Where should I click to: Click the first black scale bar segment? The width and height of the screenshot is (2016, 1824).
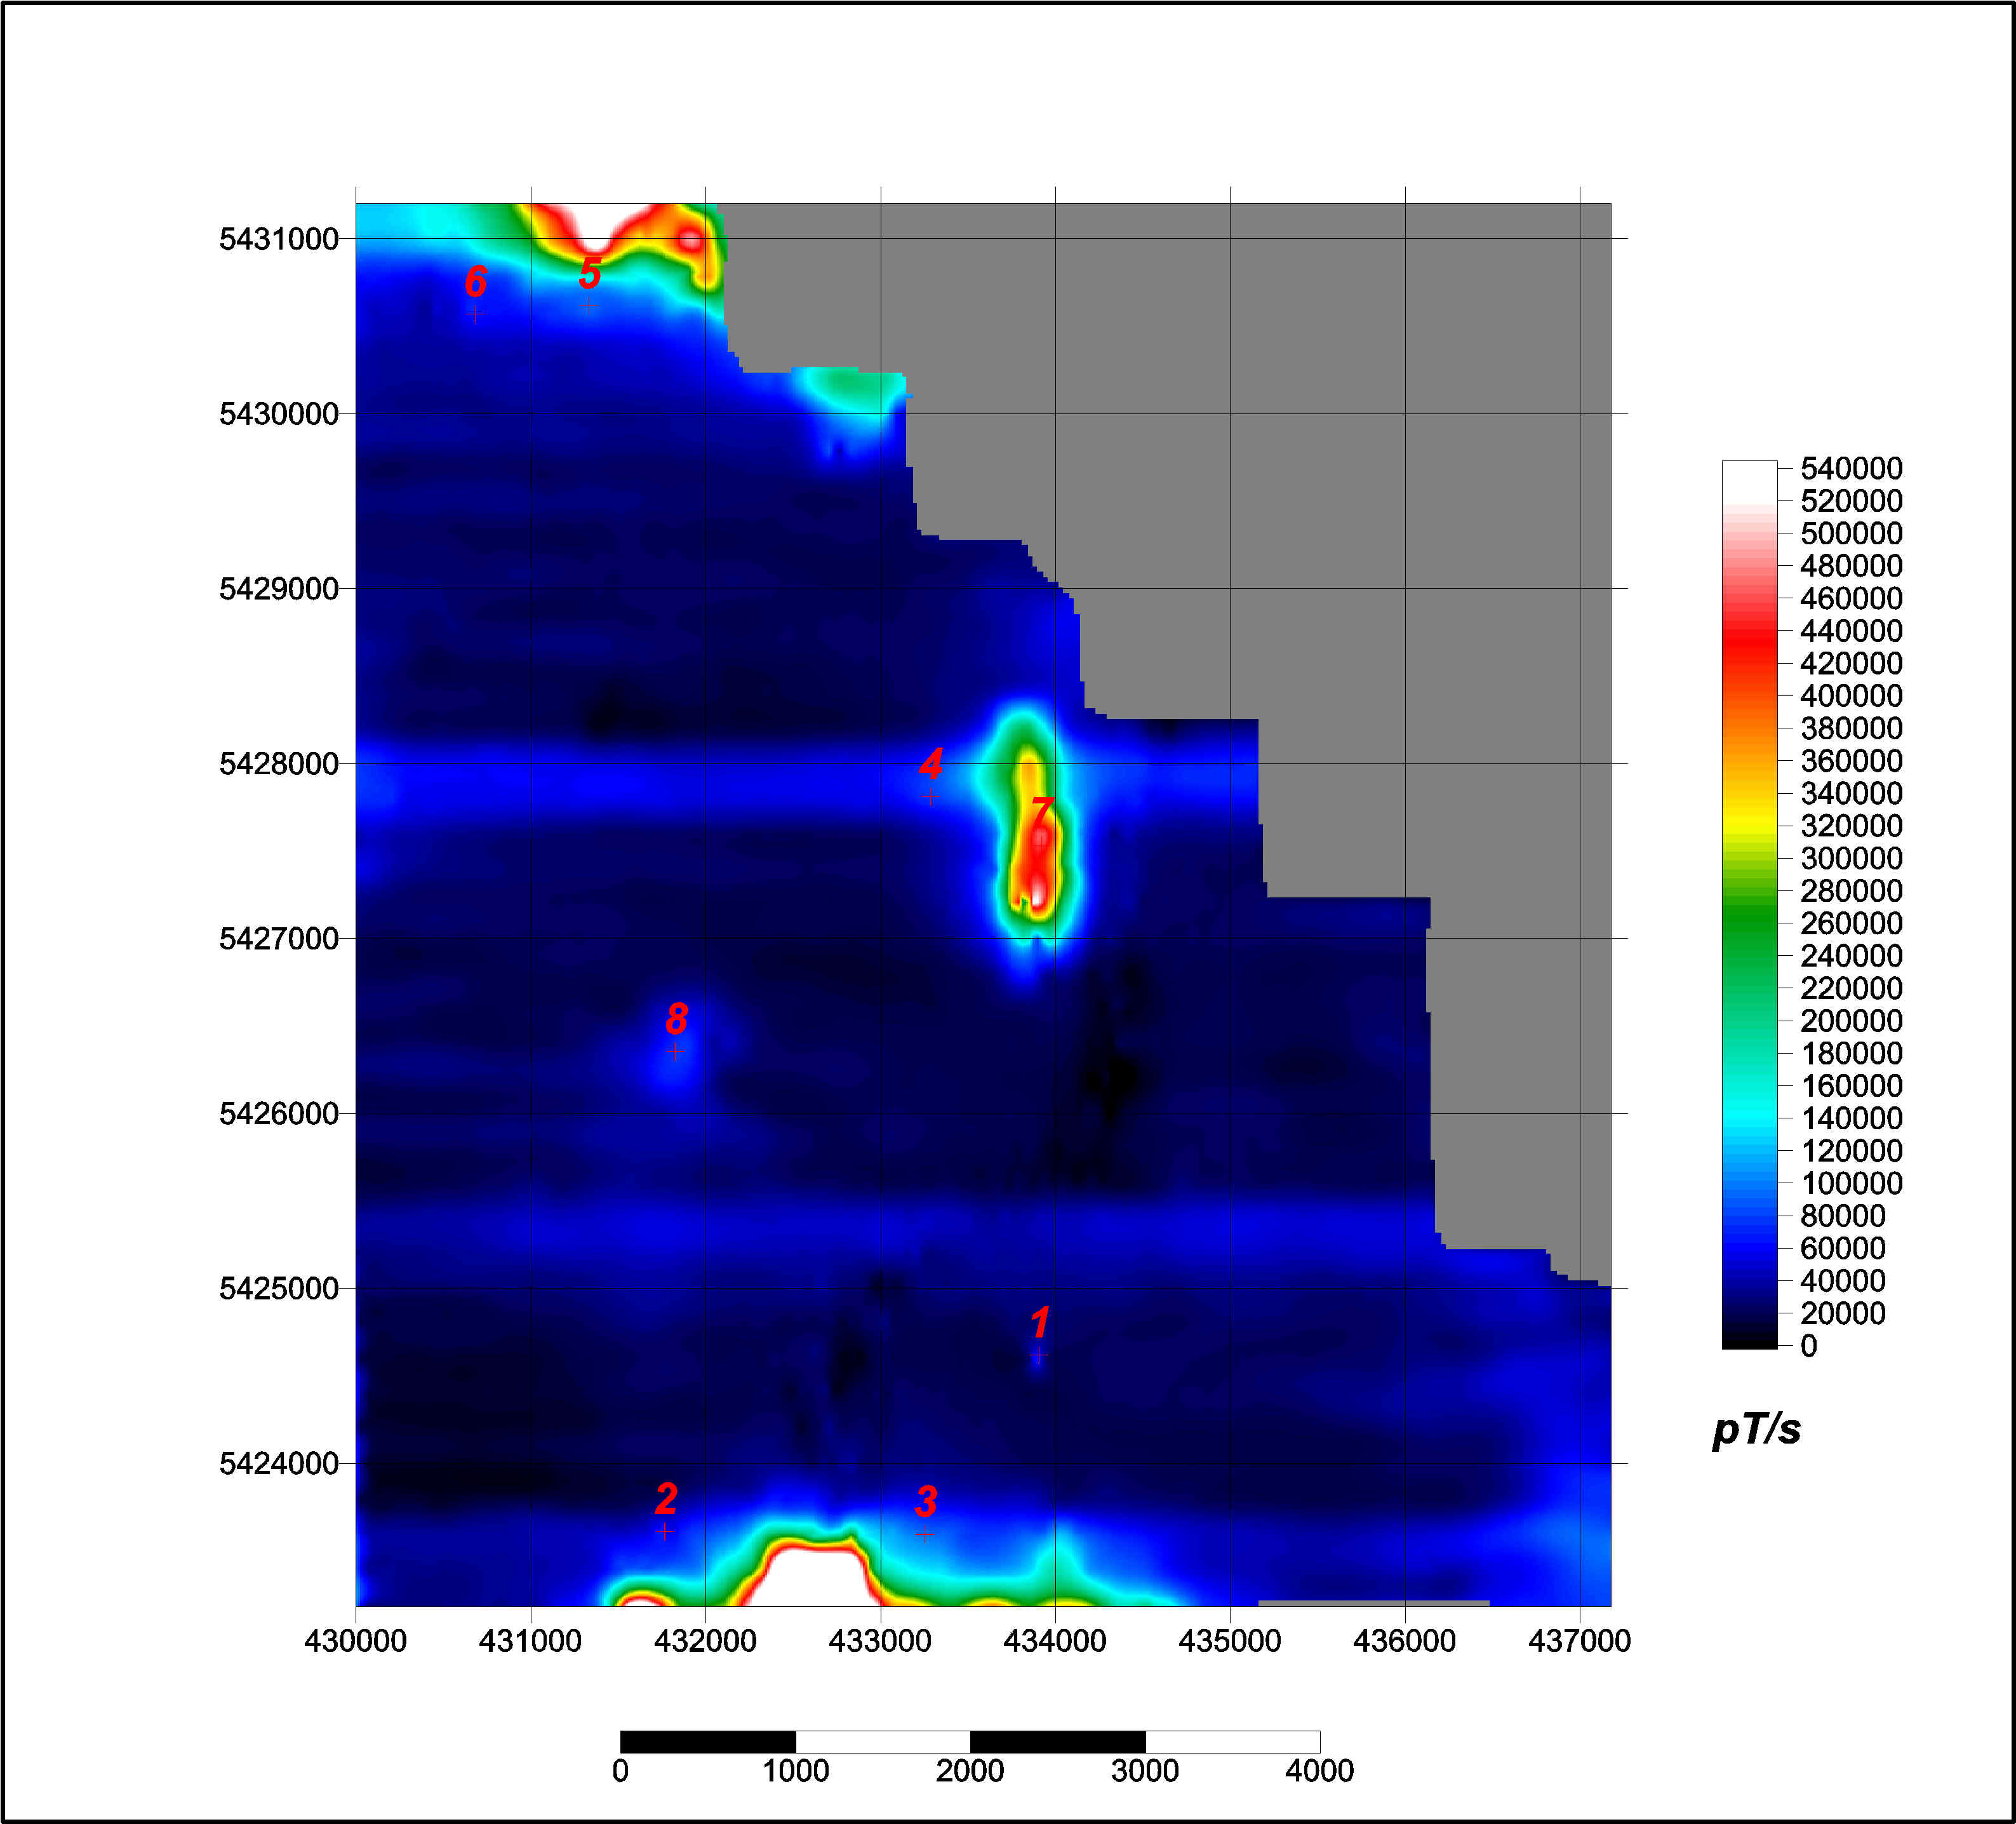click(707, 1741)
